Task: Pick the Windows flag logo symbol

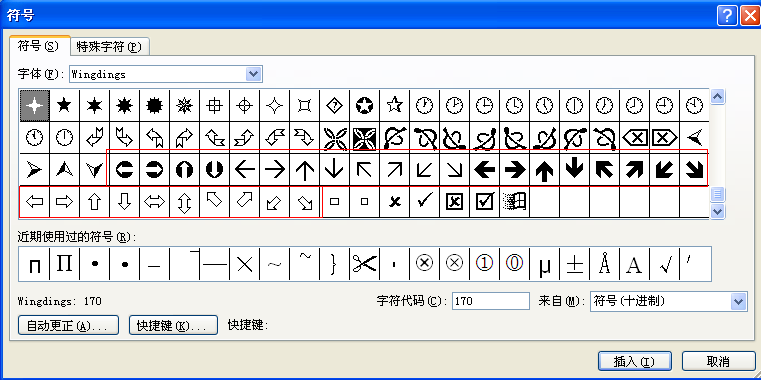Action: [x=515, y=201]
